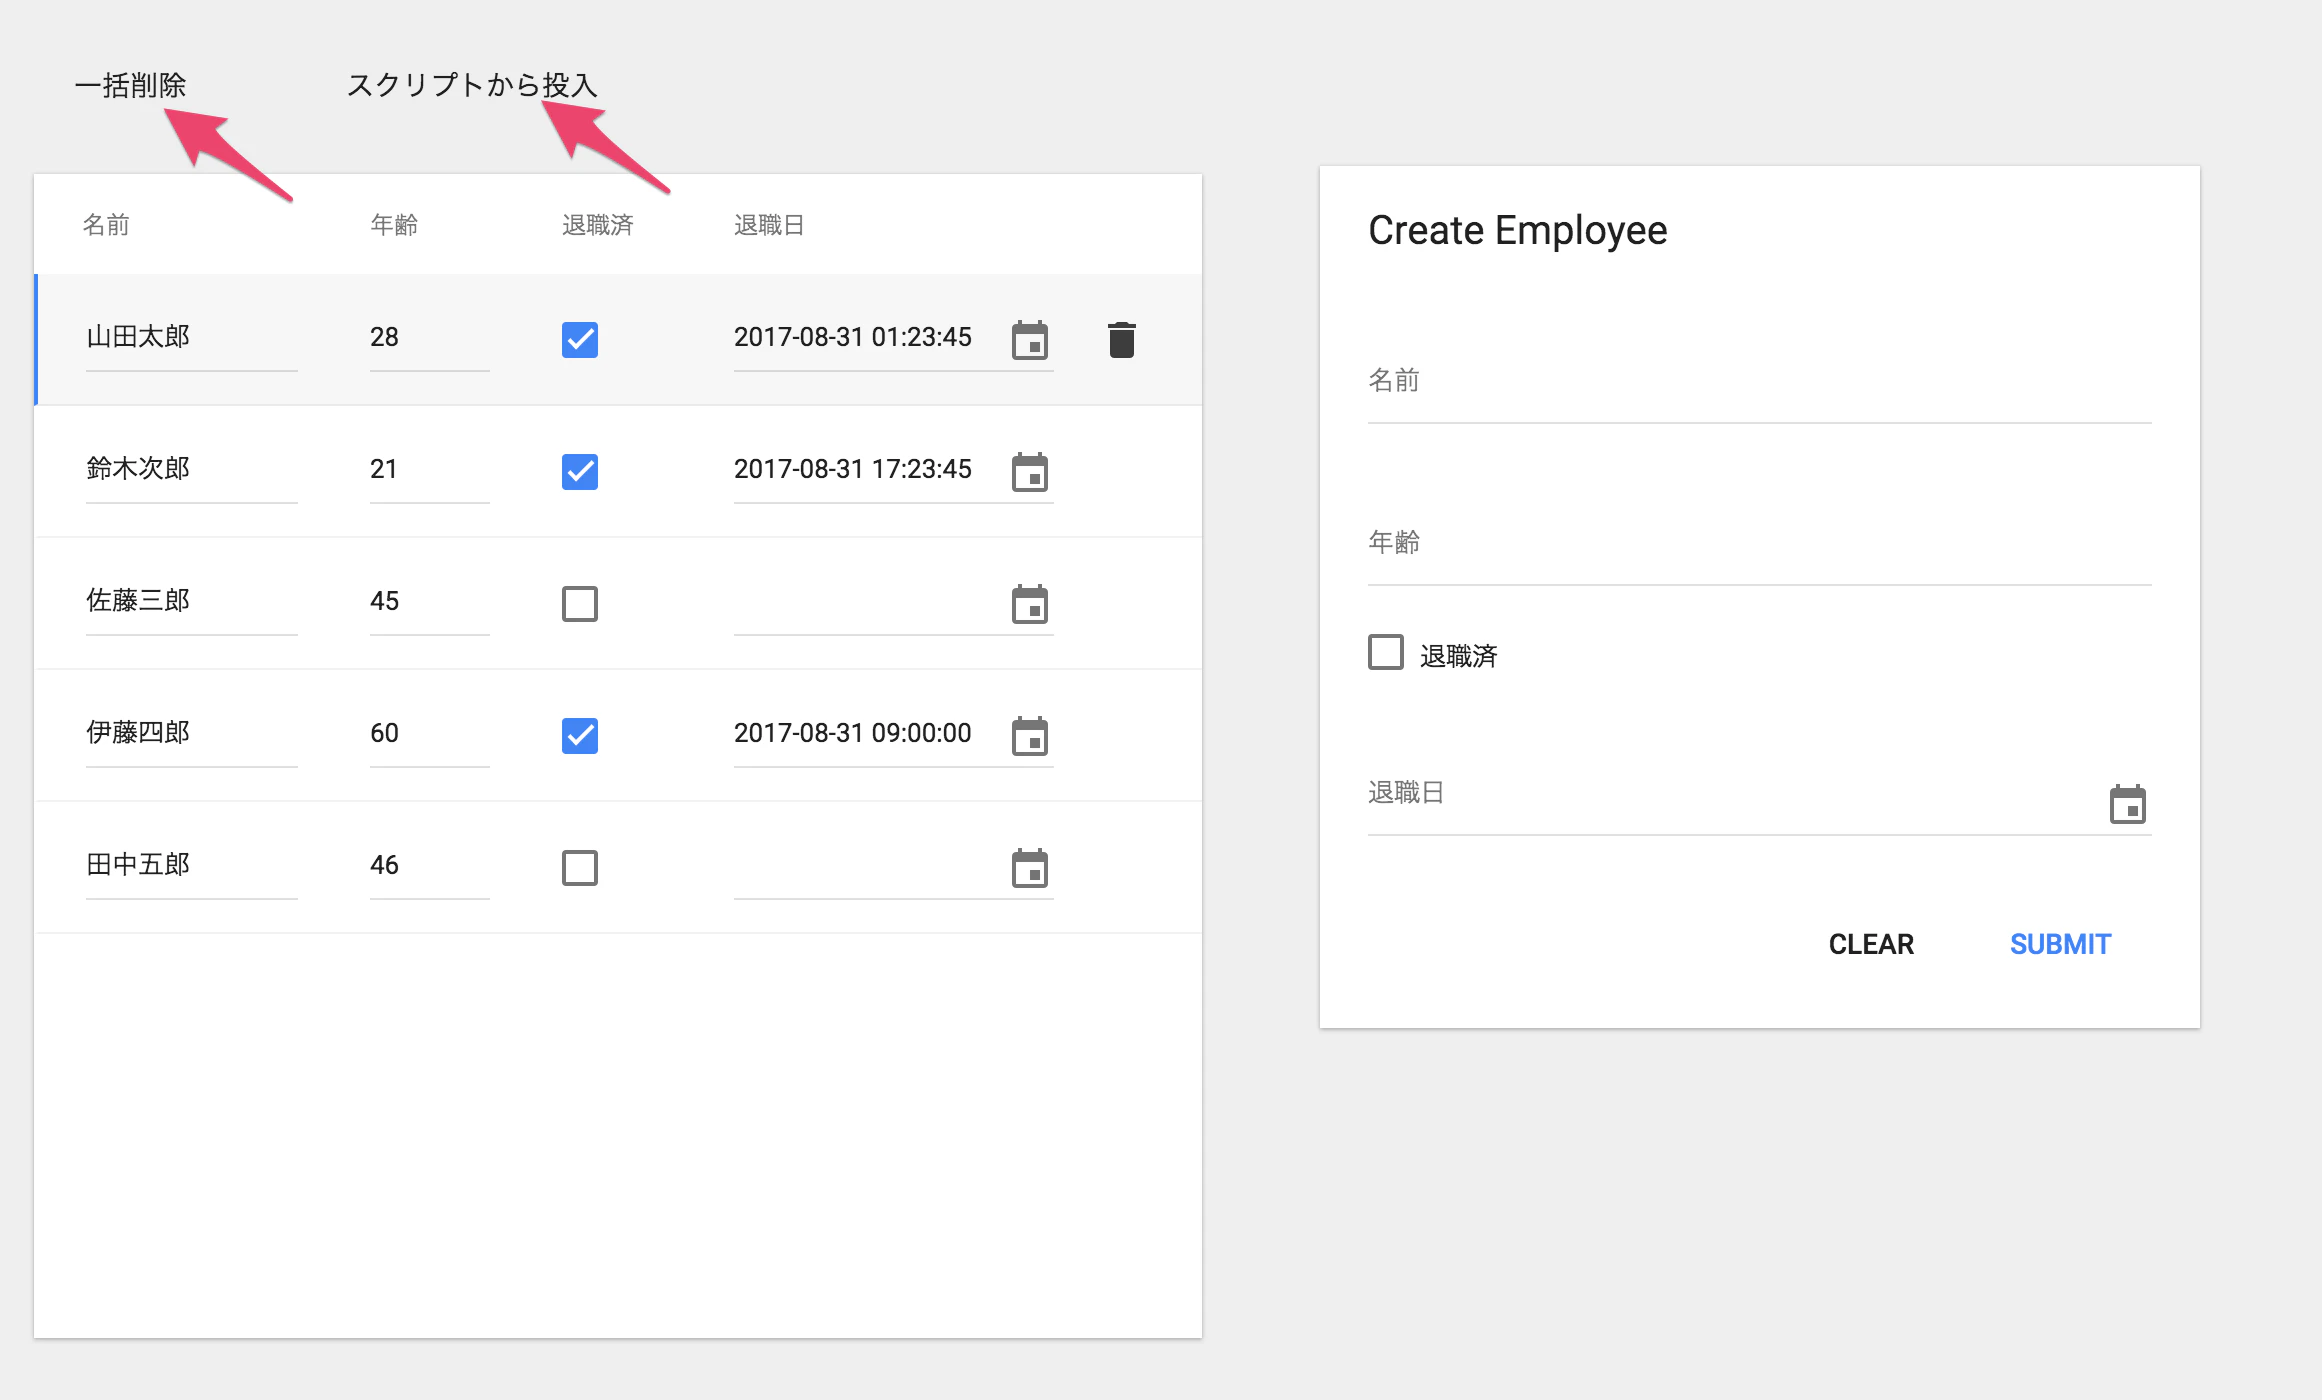Edit age value 21
The height and width of the screenshot is (1400, 2322).
430,470
